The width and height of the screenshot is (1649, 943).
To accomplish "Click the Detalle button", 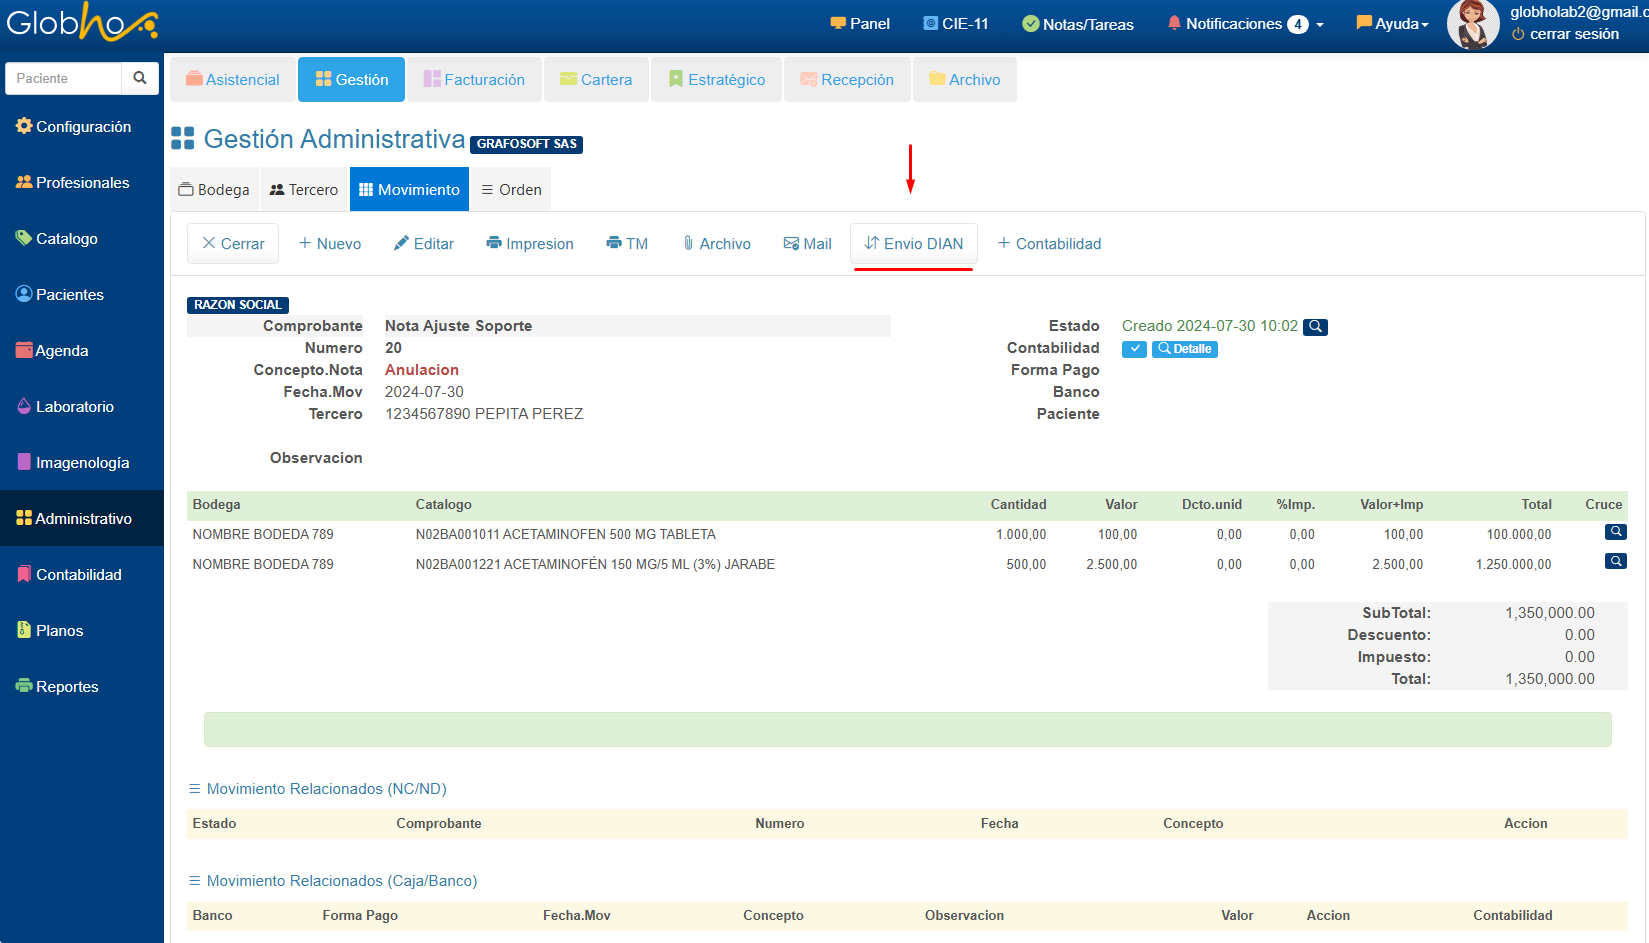I will (x=1184, y=349).
